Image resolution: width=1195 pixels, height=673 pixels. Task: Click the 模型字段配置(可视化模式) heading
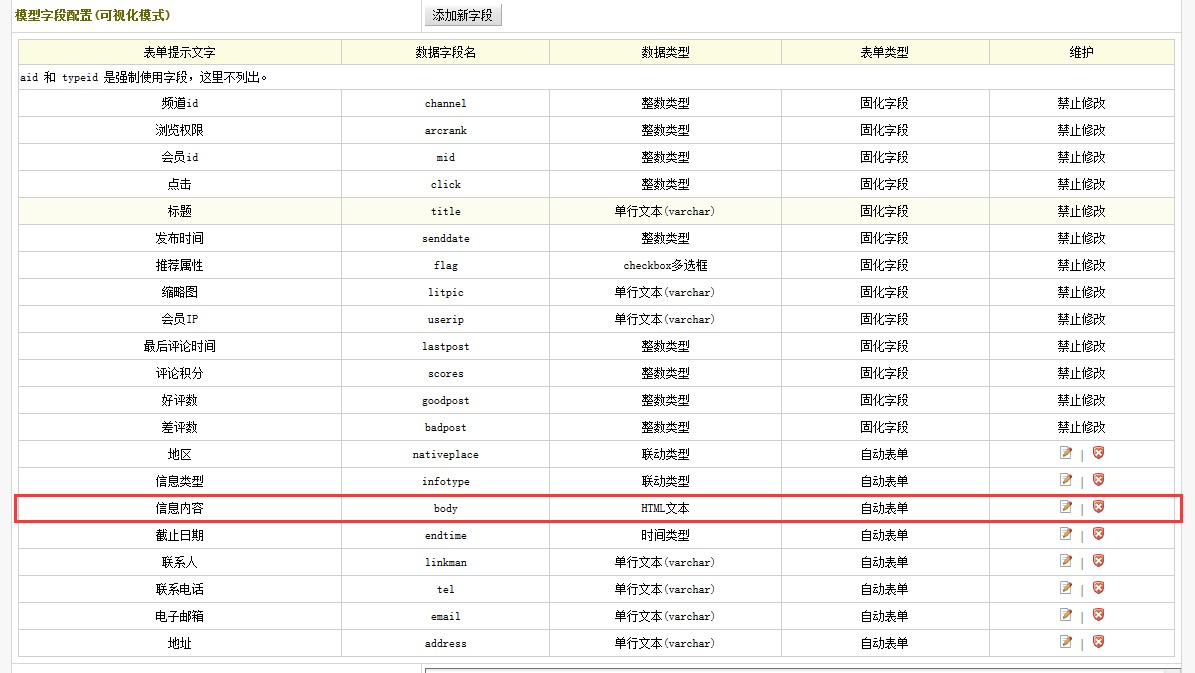point(93,15)
